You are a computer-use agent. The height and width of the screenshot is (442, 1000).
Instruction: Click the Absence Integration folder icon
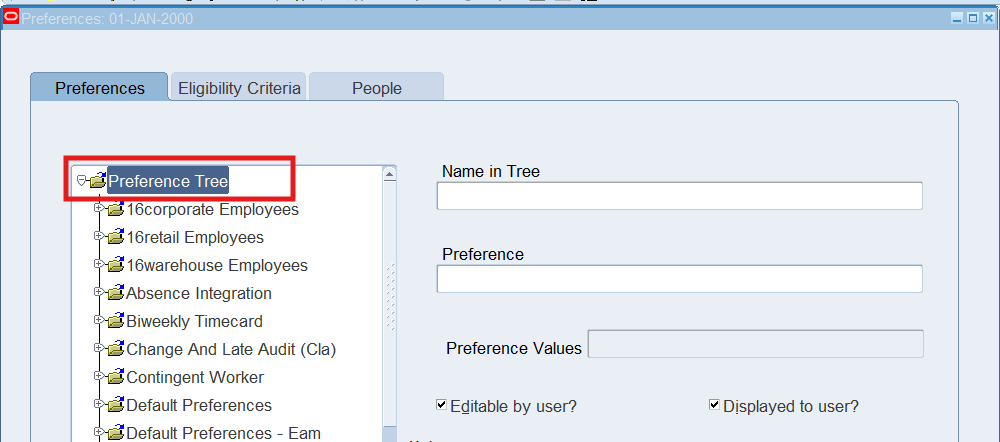(115, 294)
